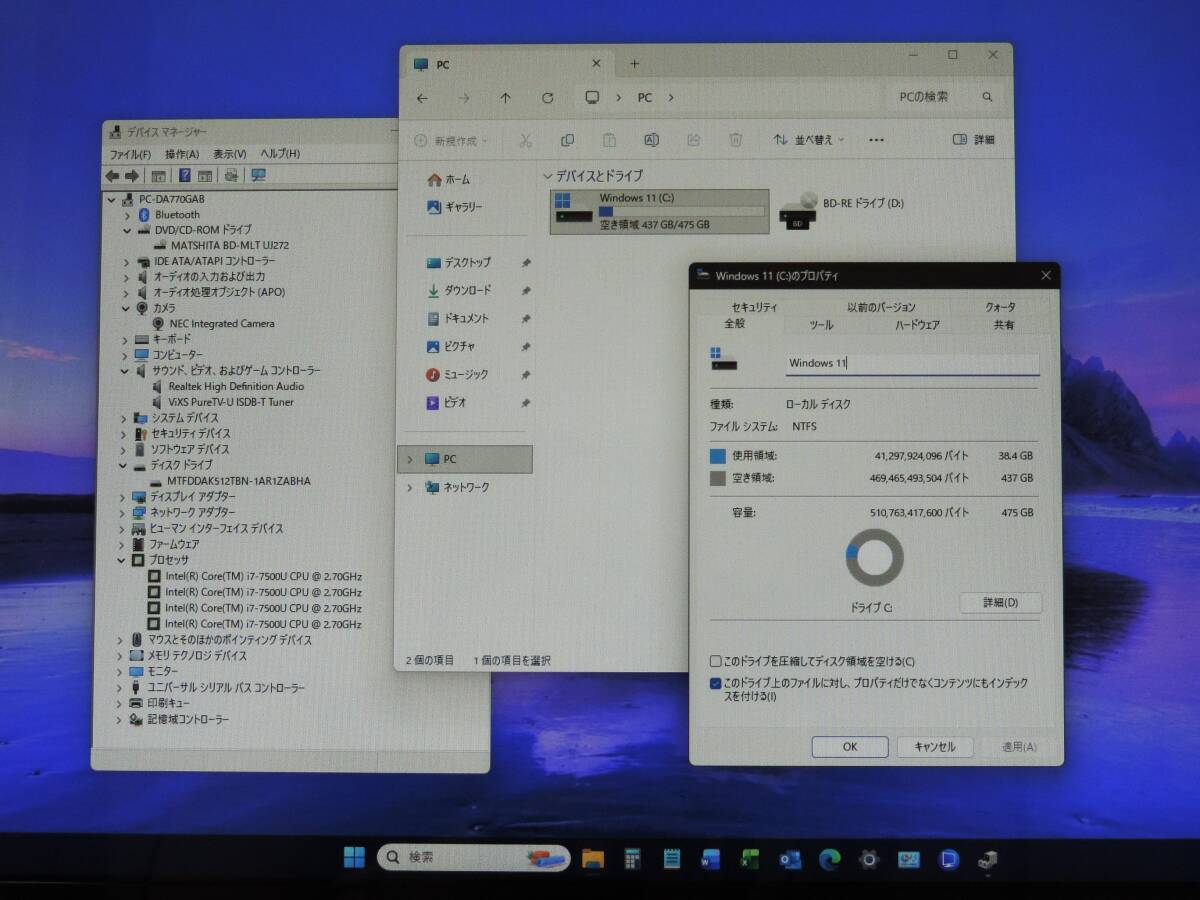The width and height of the screenshot is (1200, 900).
Task: Open the 並べ替え sort dropdown
Action: 809,140
